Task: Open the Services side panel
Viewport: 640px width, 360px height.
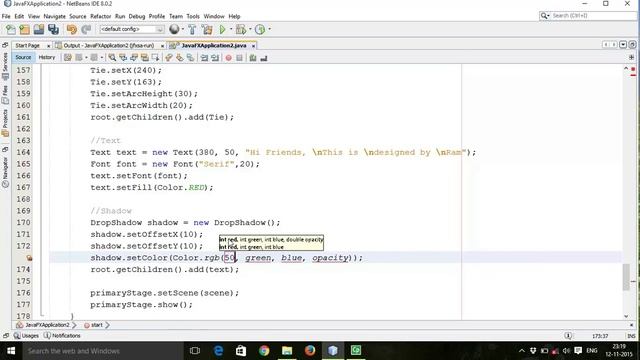Action: click(x=5, y=65)
